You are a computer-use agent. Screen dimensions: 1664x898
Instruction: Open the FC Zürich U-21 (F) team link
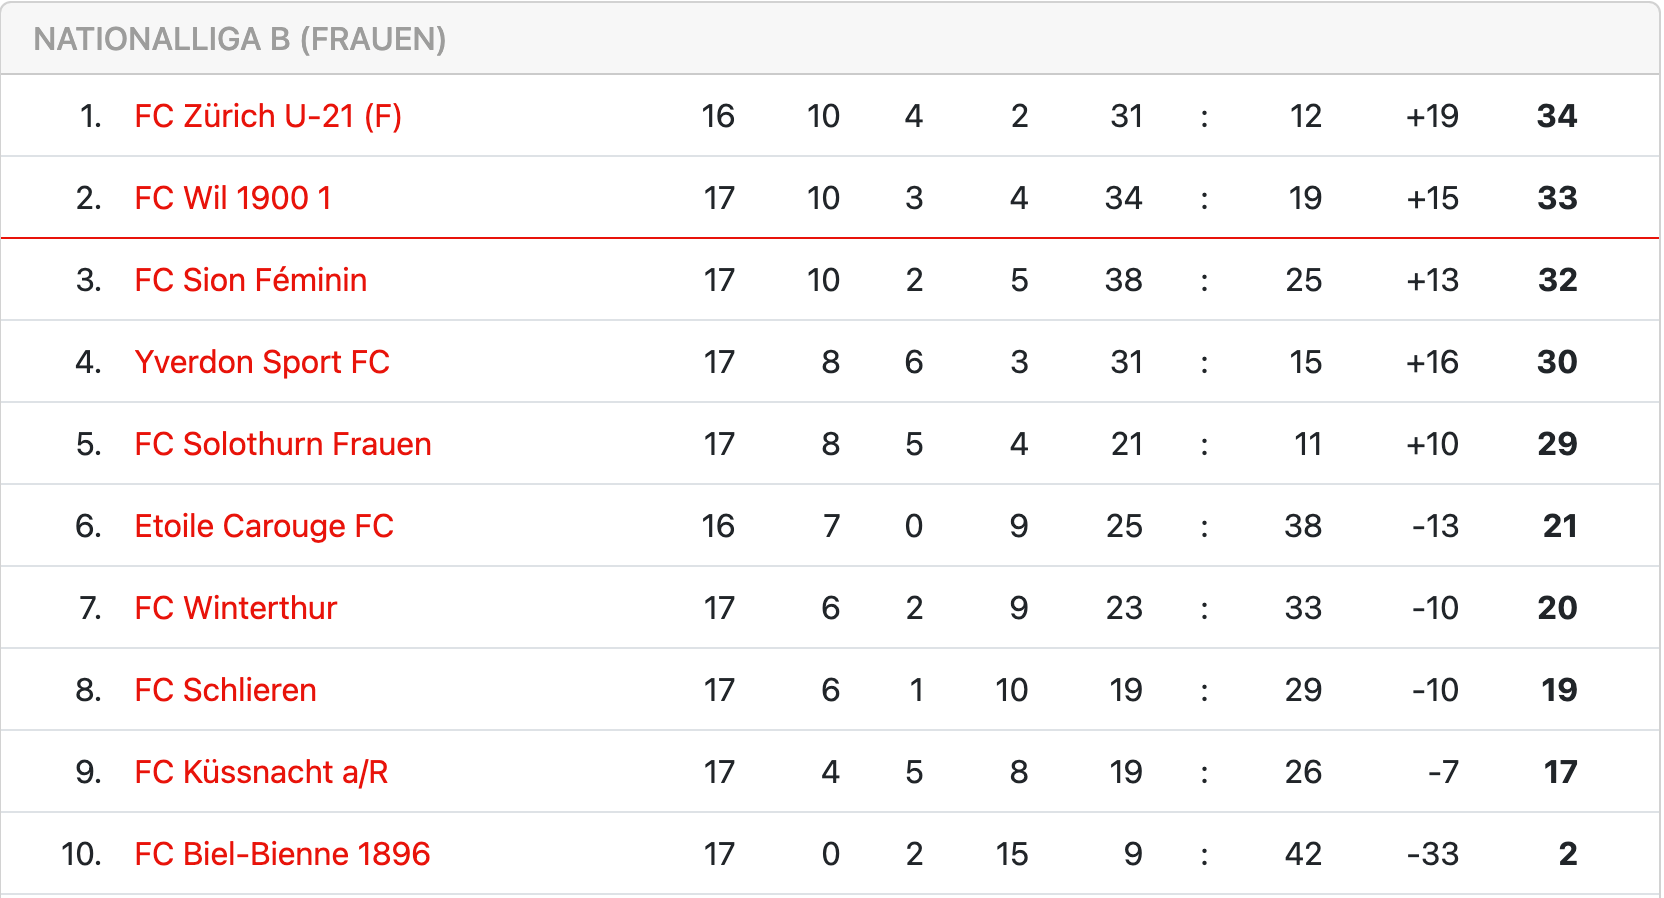pyautogui.click(x=268, y=116)
